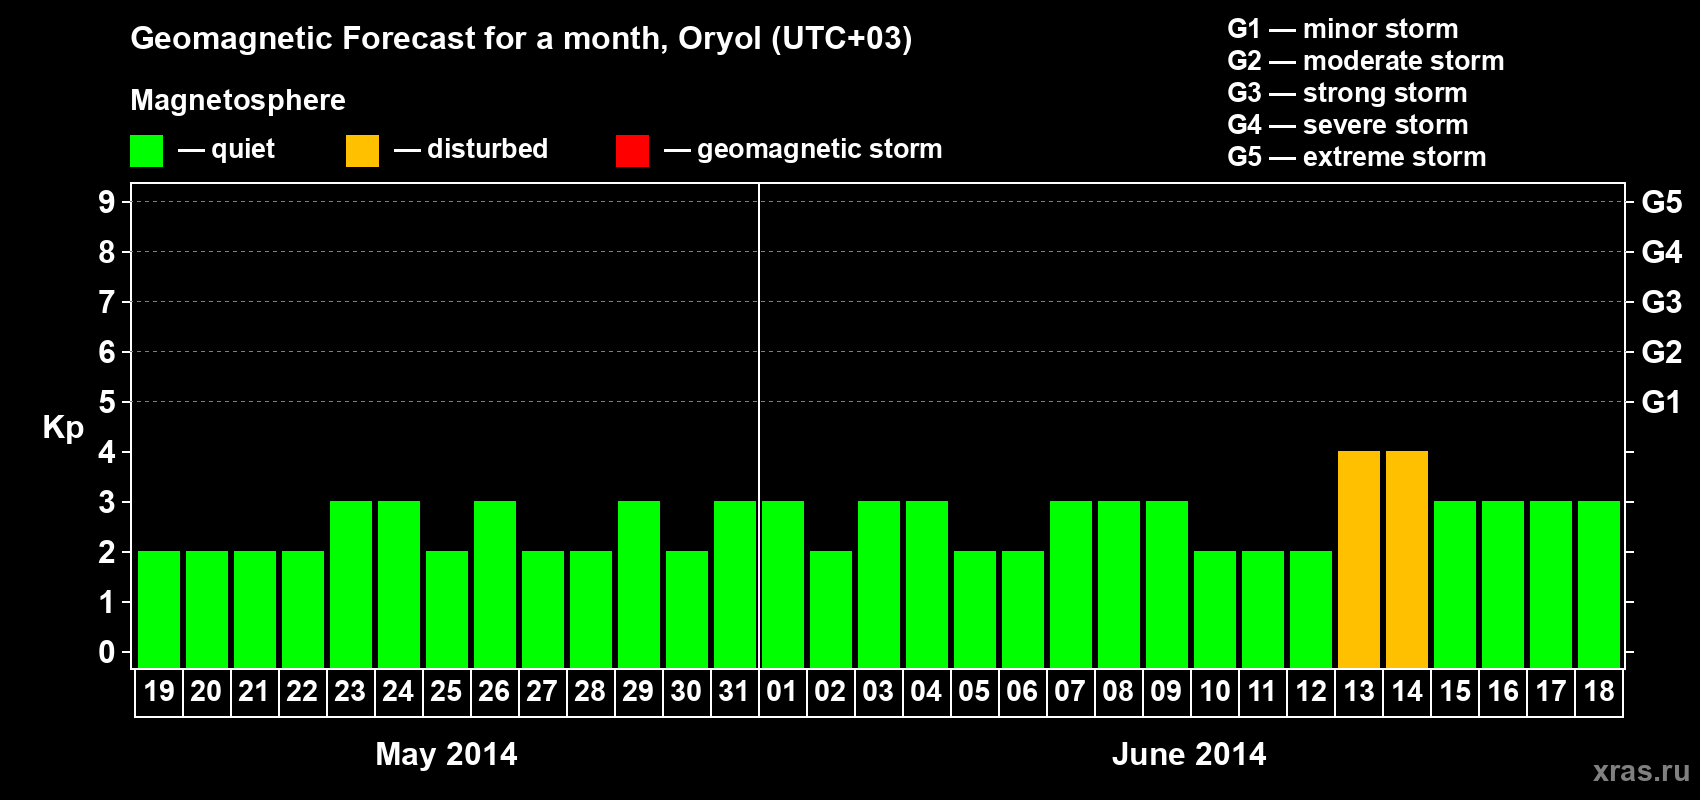The image size is (1700, 800).
Task: Click the chart title Geomagnetic Forecast
Action: click(x=521, y=39)
